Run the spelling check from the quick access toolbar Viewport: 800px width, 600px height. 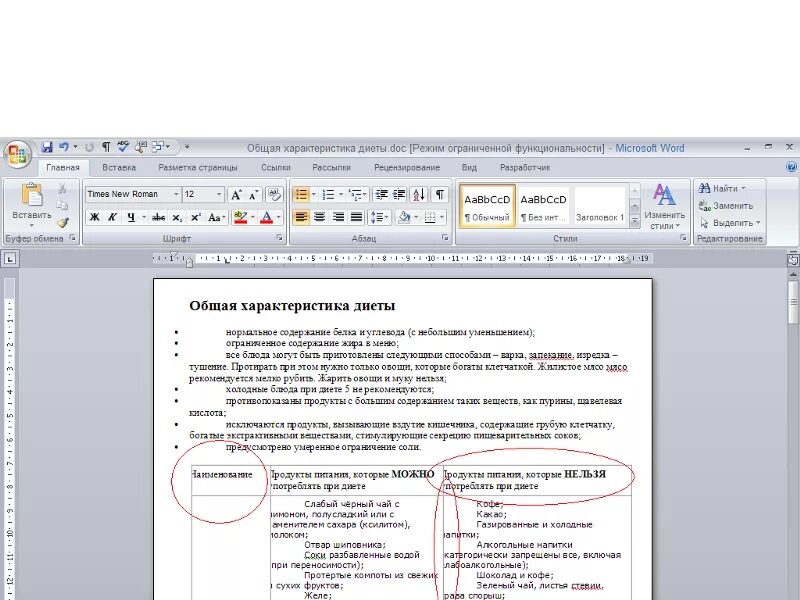123,147
